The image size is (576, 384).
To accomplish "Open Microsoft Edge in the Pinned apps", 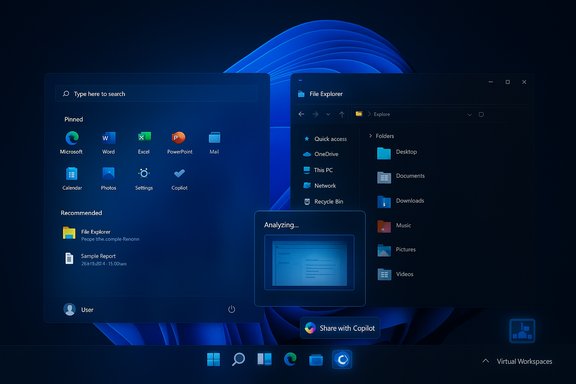I will coord(72,143).
